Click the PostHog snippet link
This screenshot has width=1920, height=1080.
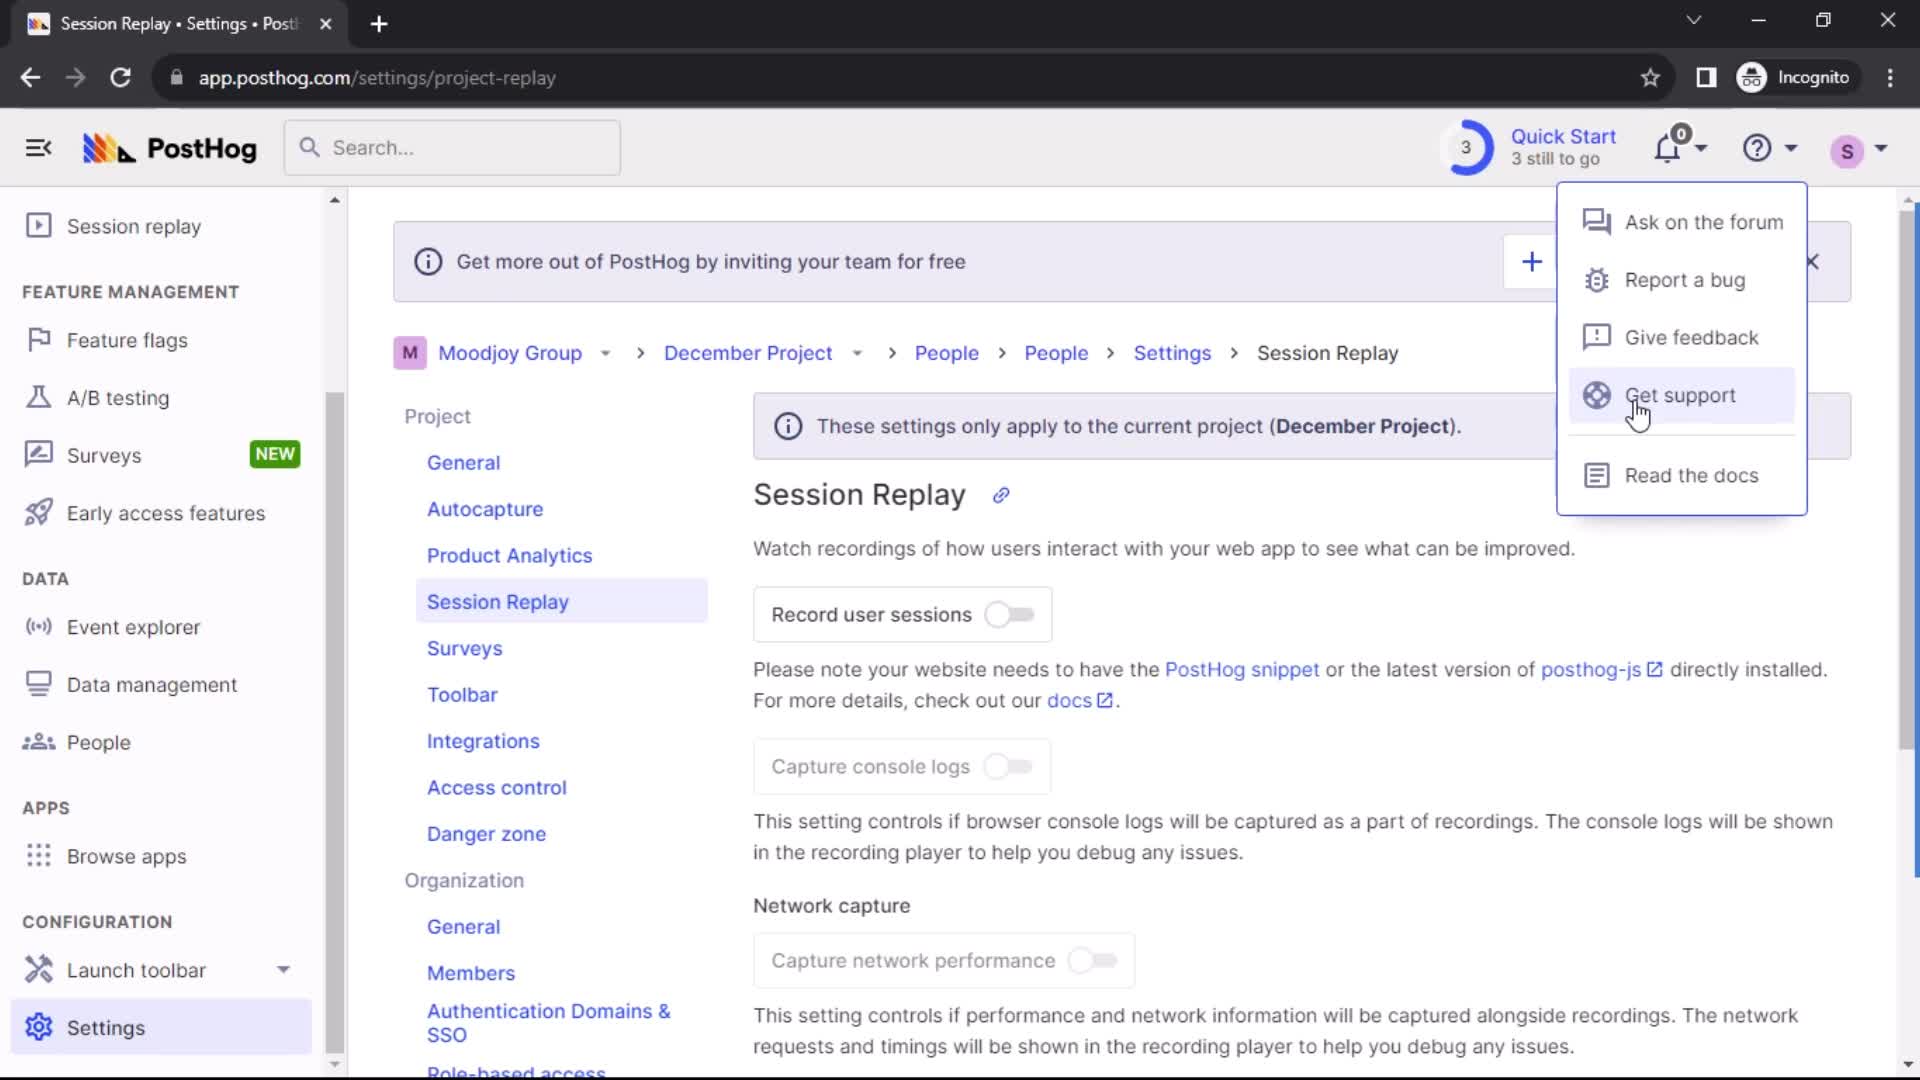(x=1241, y=670)
